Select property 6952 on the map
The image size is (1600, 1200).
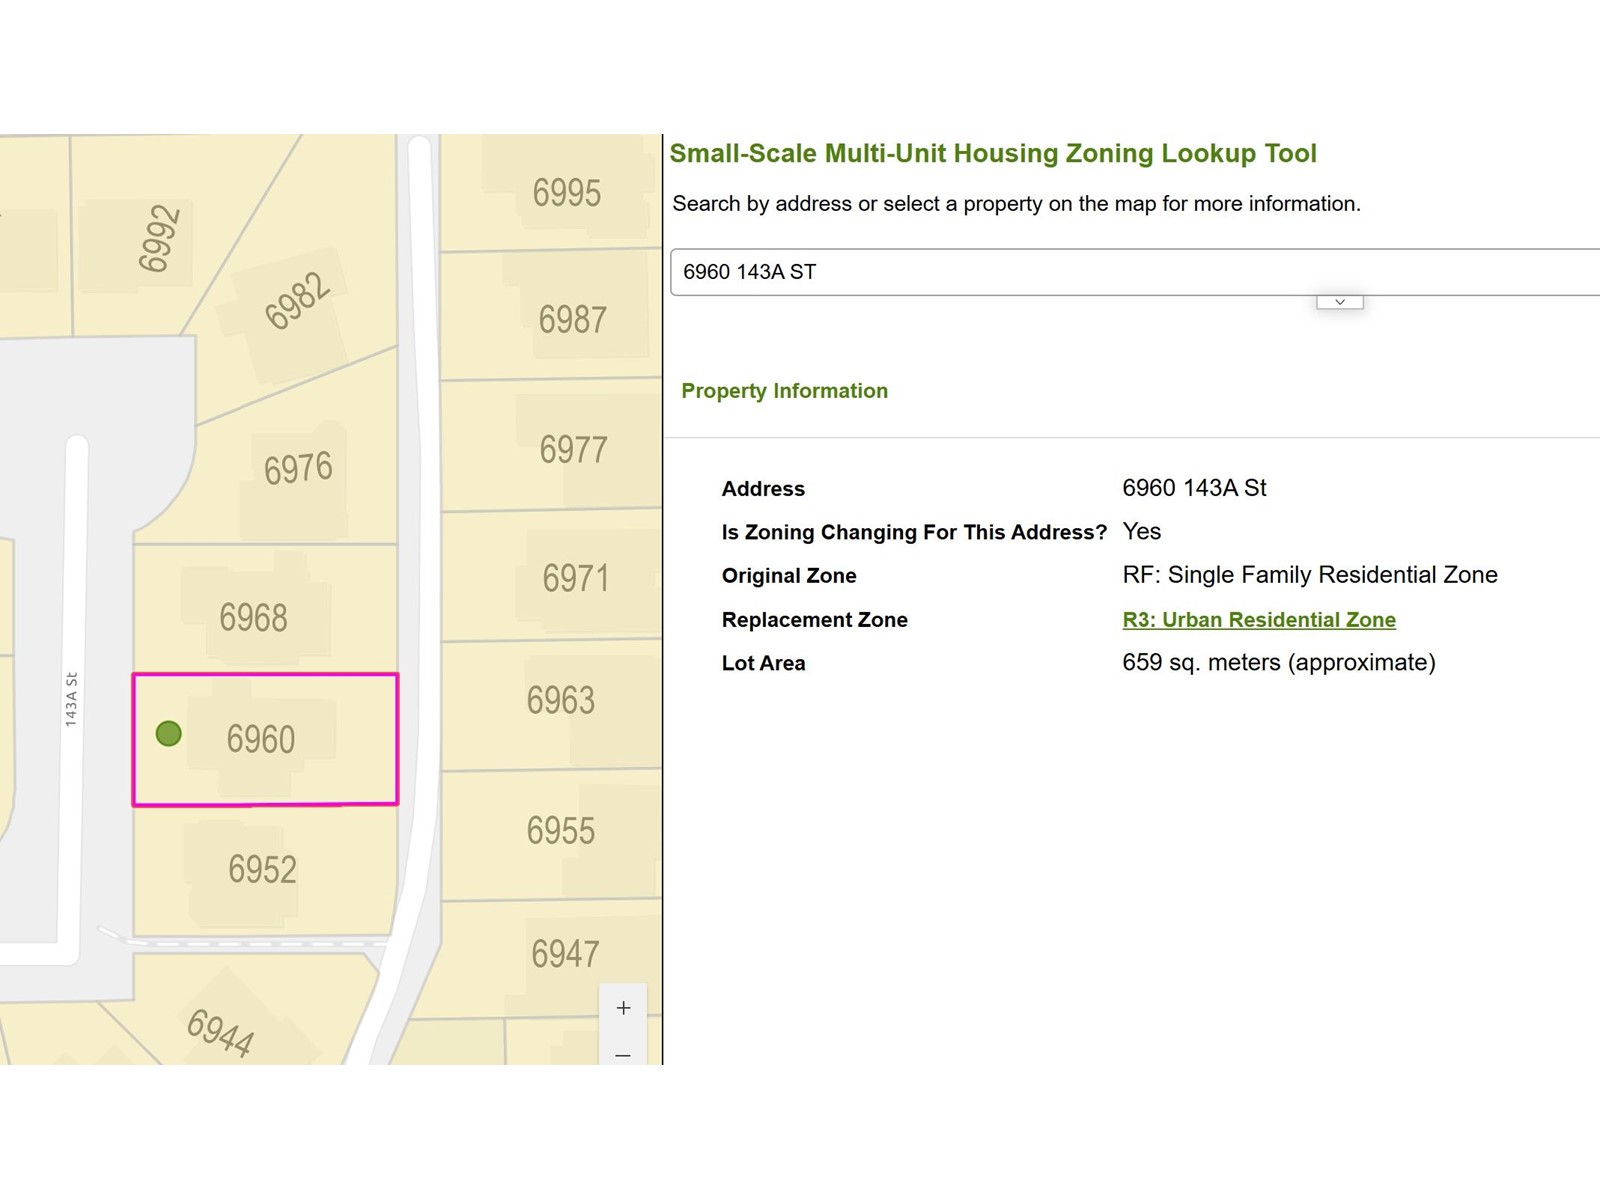coord(262,869)
